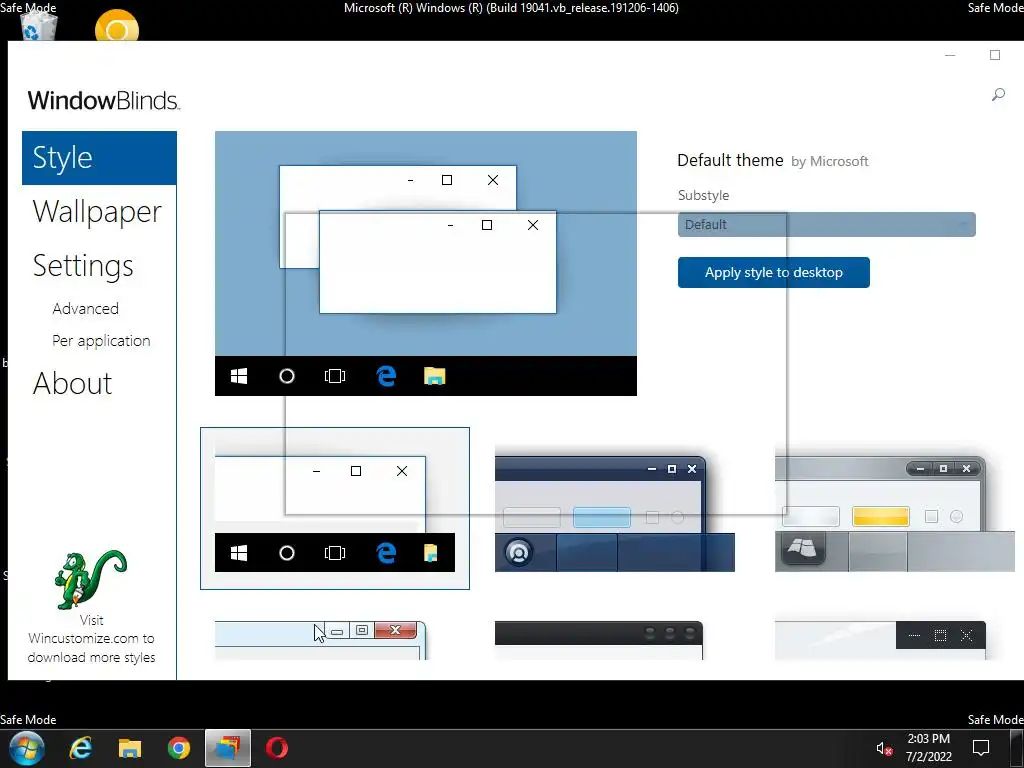Viewport: 1024px width, 768px height.
Task: Open Per application settings
Action: tap(101, 341)
